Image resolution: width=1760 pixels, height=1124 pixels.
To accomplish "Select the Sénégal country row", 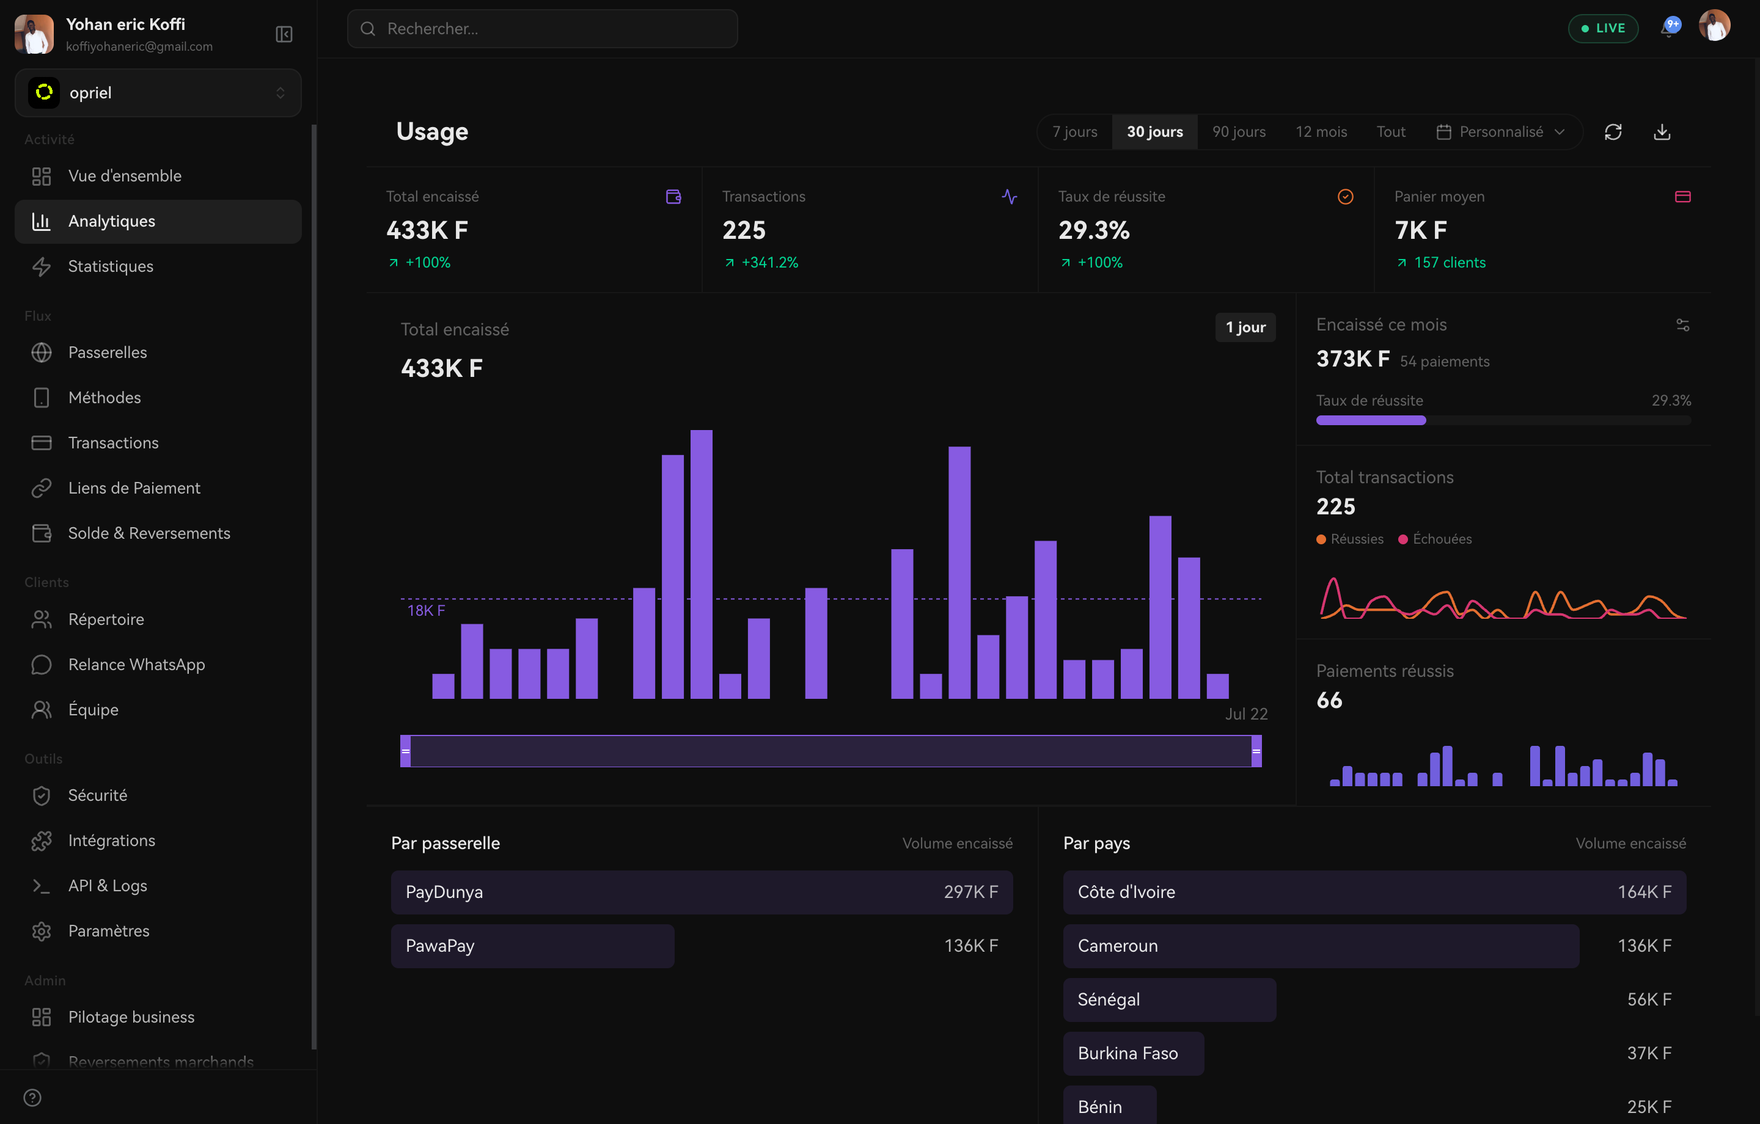I will 1375,1000.
